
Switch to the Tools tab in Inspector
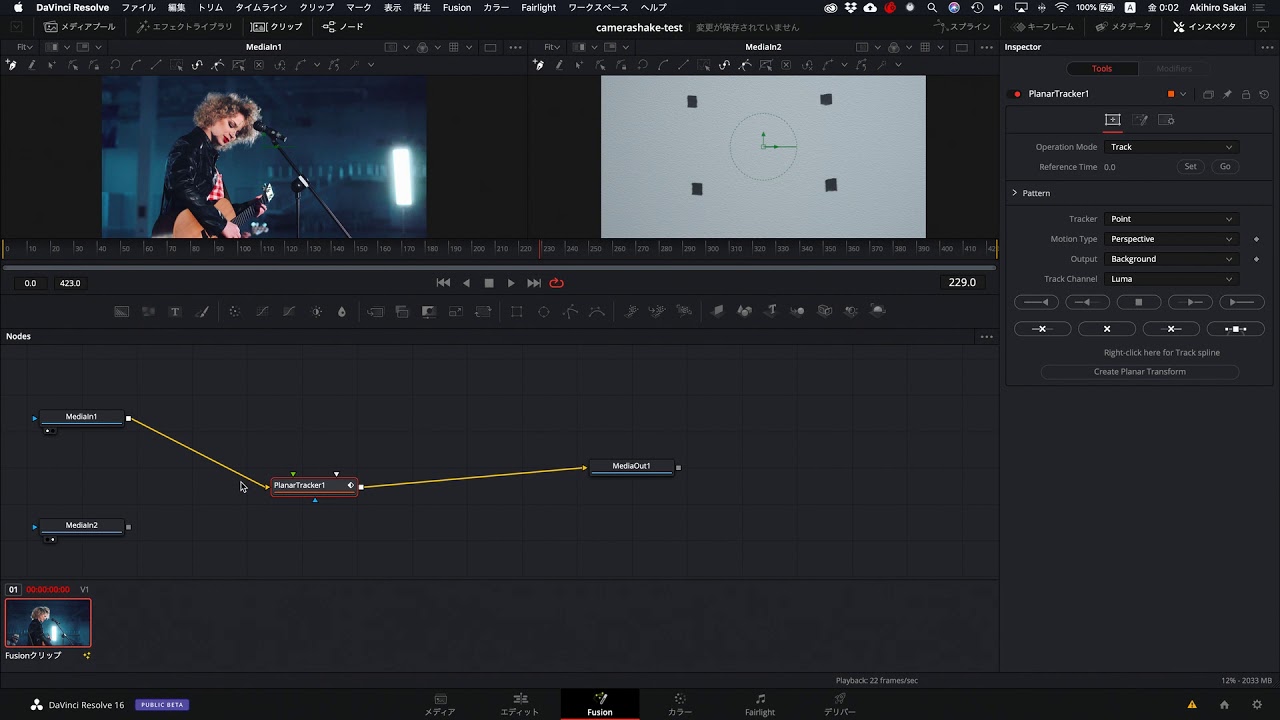coord(1101,69)
